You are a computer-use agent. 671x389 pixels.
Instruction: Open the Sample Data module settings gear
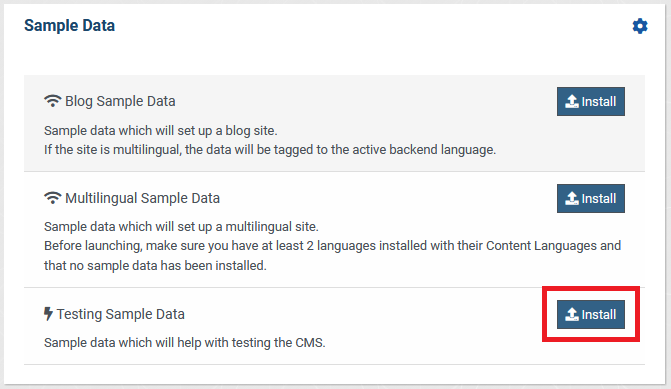pyautogui.click(x=640, y=26)
